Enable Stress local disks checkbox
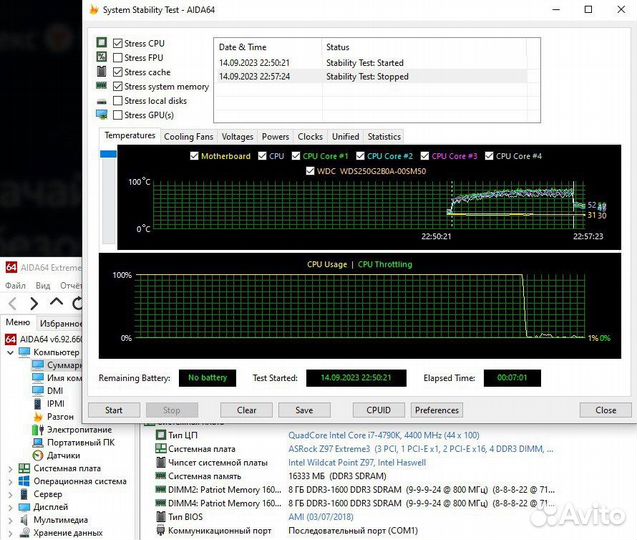This screenshot has height=540, width=637. (118, 100)
